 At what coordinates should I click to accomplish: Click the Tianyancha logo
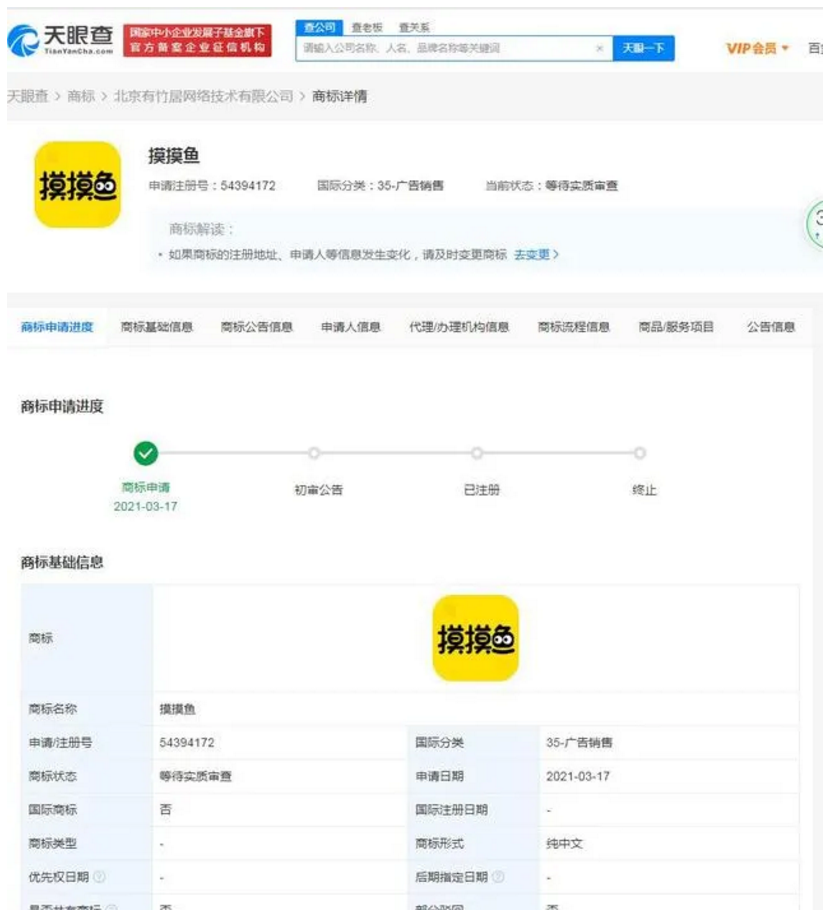click(60, 40)
